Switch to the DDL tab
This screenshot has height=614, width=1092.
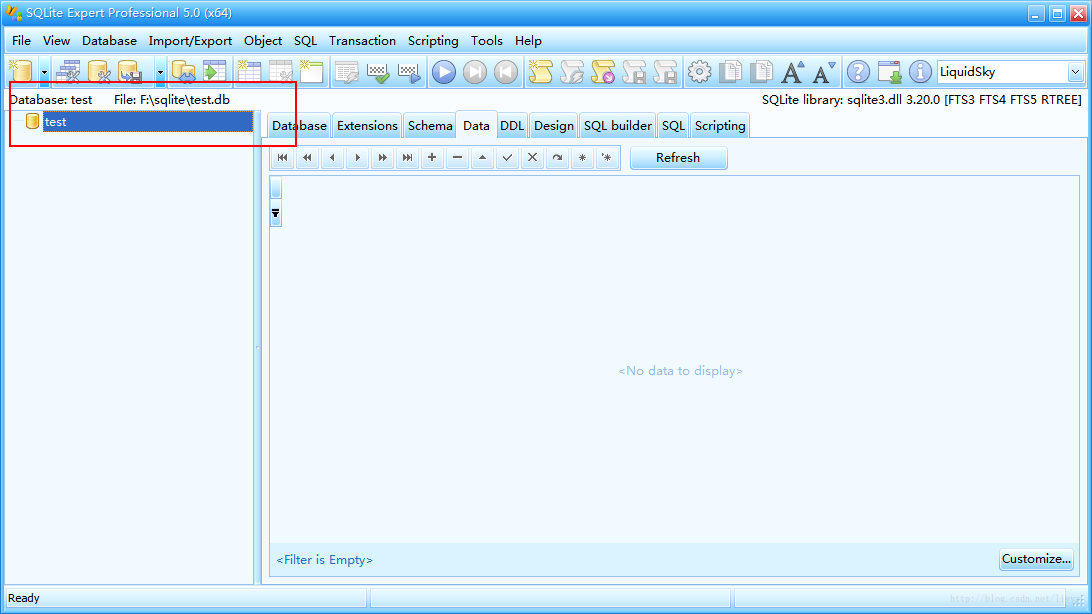[512, 126]
